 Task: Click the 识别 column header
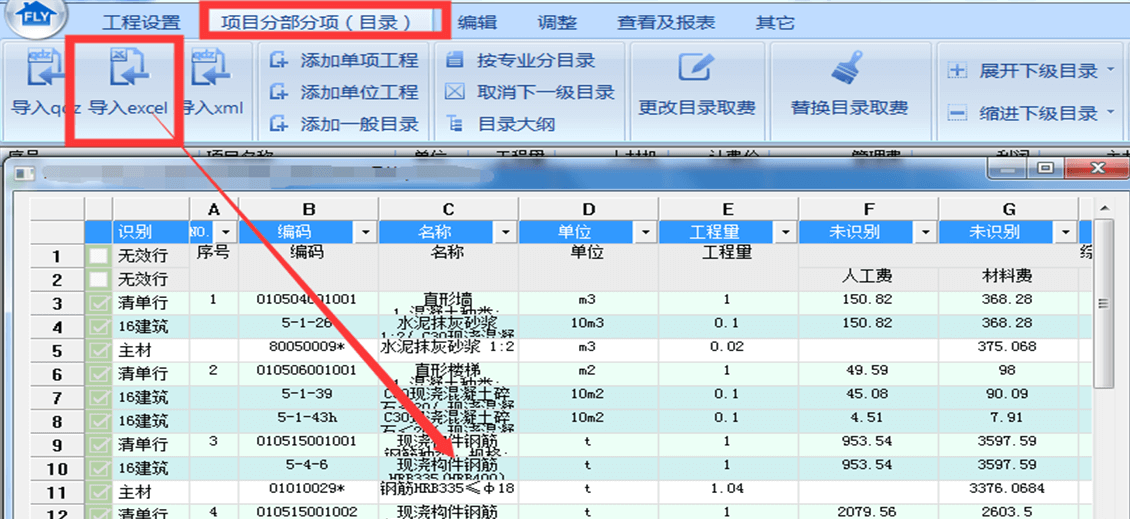(151, 232)
